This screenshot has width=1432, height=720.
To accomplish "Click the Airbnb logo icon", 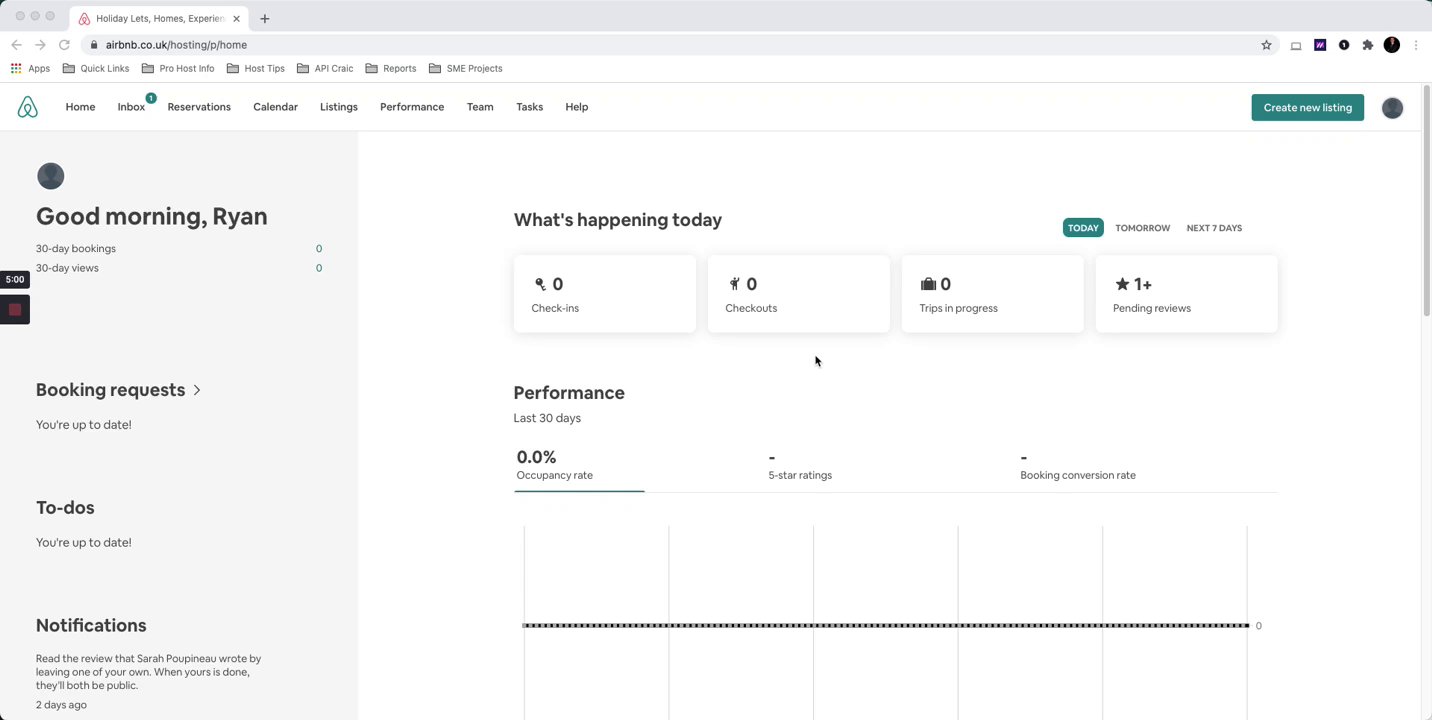I will pos(28,107).
